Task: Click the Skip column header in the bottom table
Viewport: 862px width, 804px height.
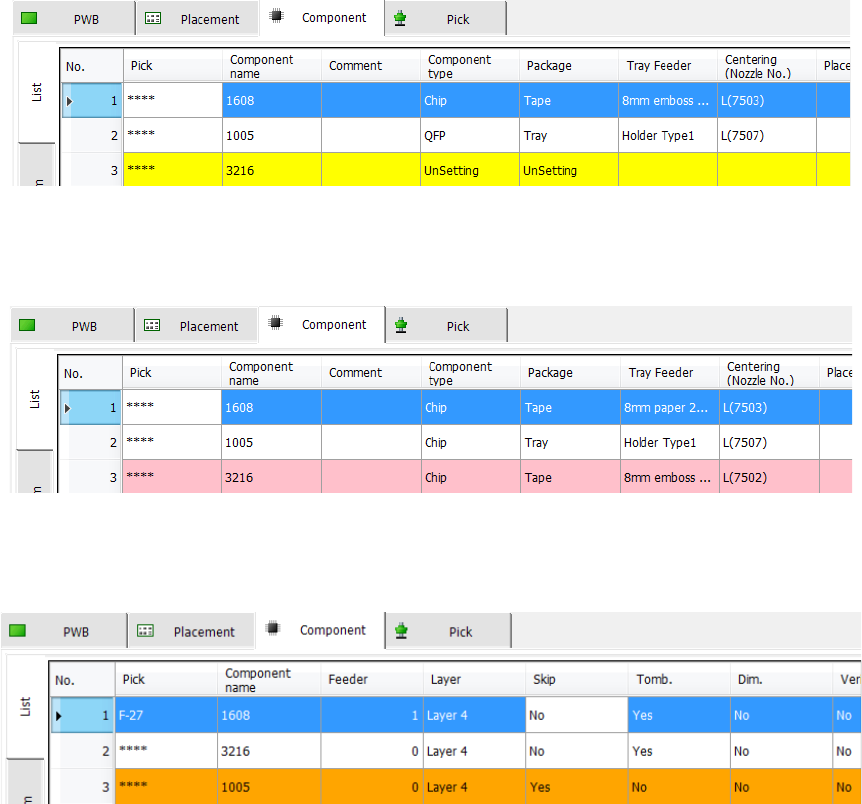Action: (x=577, y=680)
